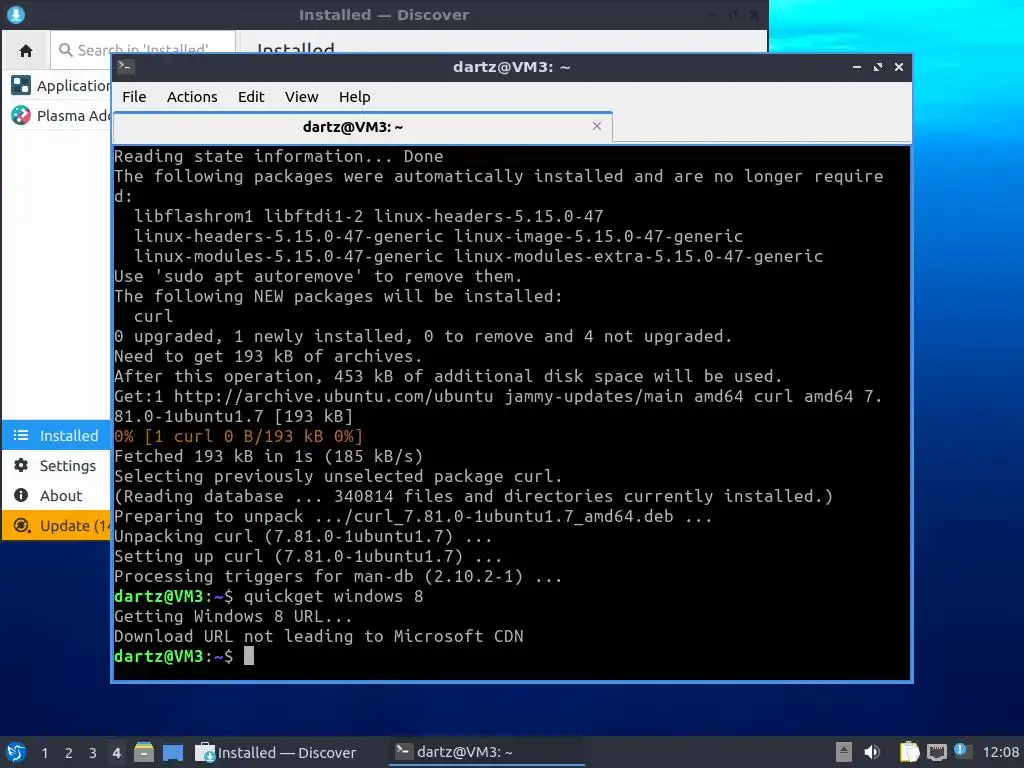Open the clipboard manager tray icon
Image resolution: width=1024 pixels, height=768 pixels.
point(909,752)
